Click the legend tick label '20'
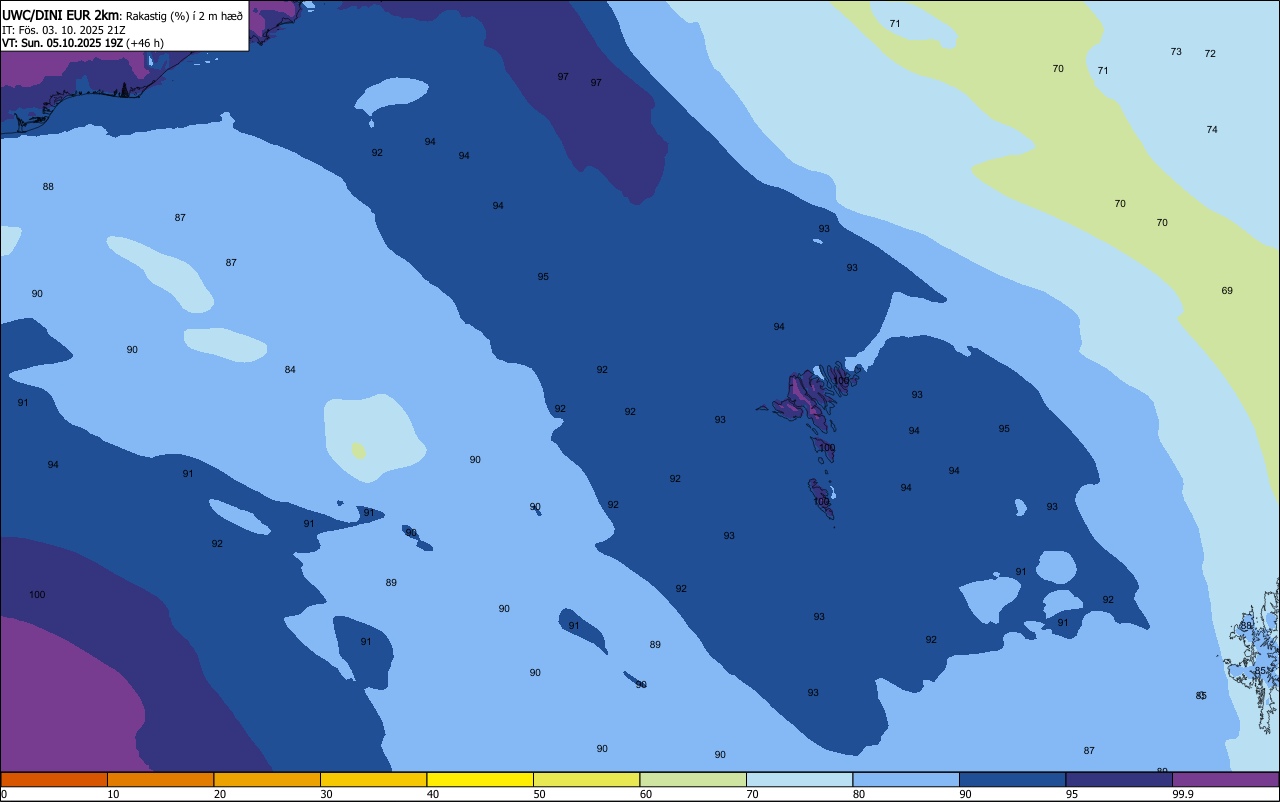This screenshot has height=802, width=1280. tap(220, 794)
